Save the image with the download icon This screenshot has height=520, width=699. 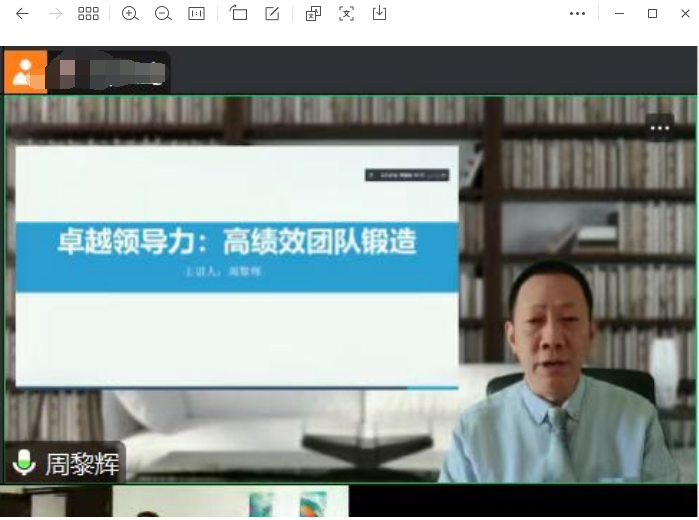coord(379,14)
